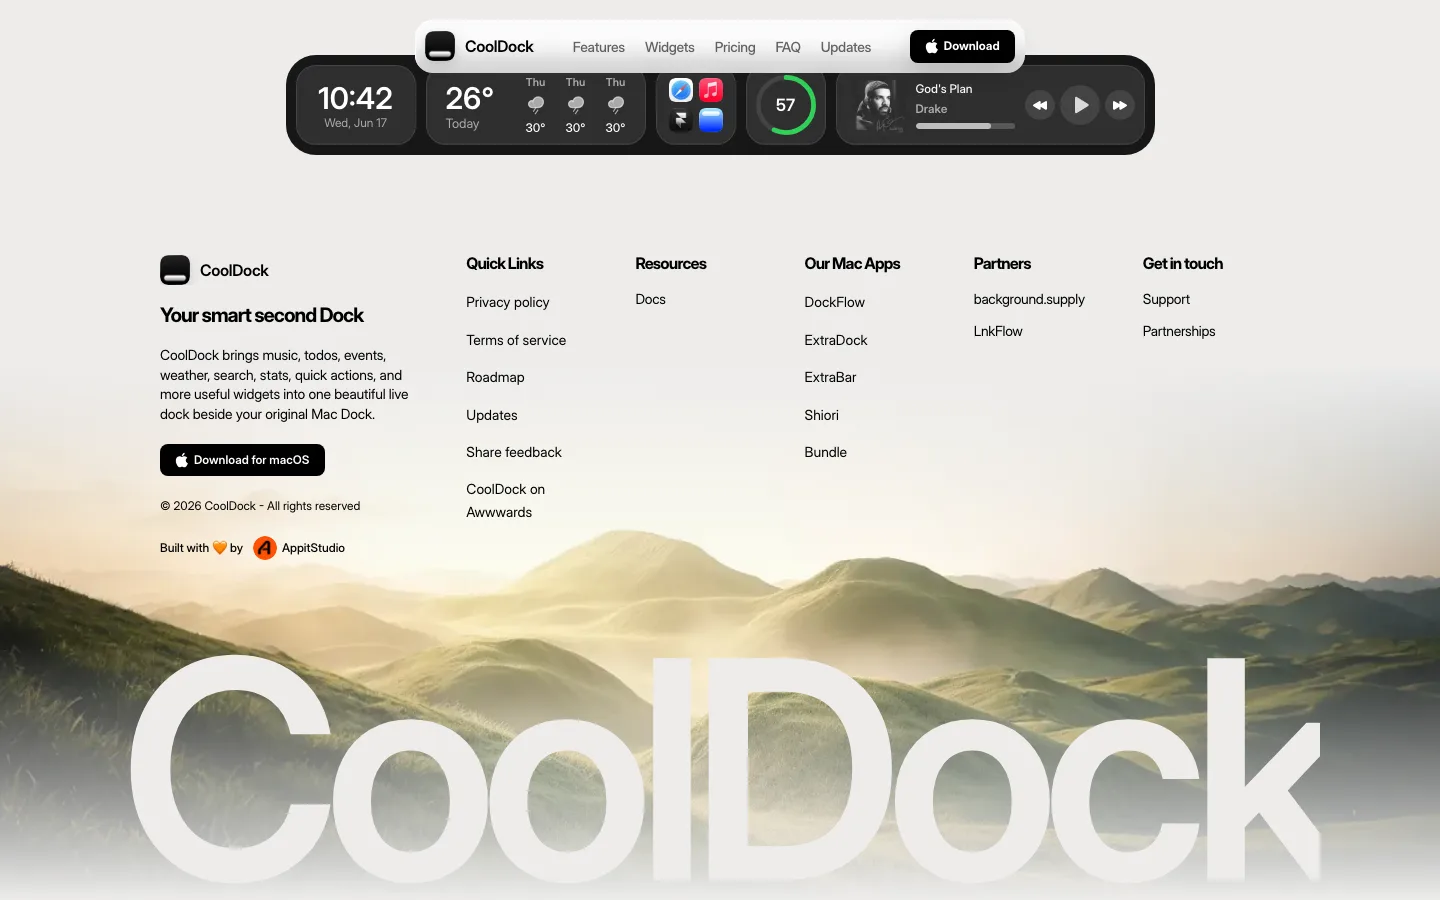Viewport: 1440px width, 900px height.
Task: Open the ExtraBar app link
Action: (x=831, y=377)
